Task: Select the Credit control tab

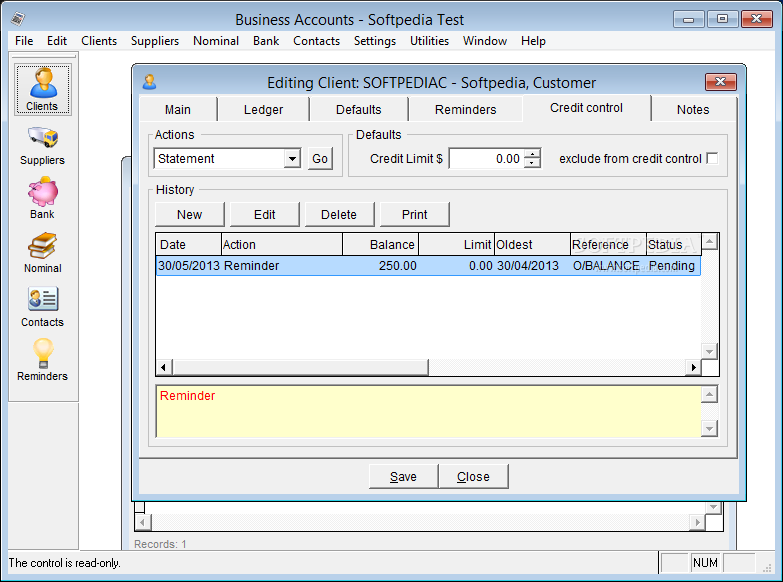Action: point(586,108)
